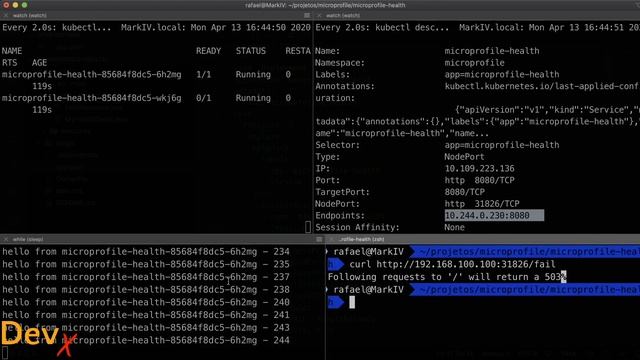
Task: Click the window title 'rafael@MarkIV: ~/projetos/microprofile/microprofile-health'
Action: pyautogui.click(x=325, y=5)
